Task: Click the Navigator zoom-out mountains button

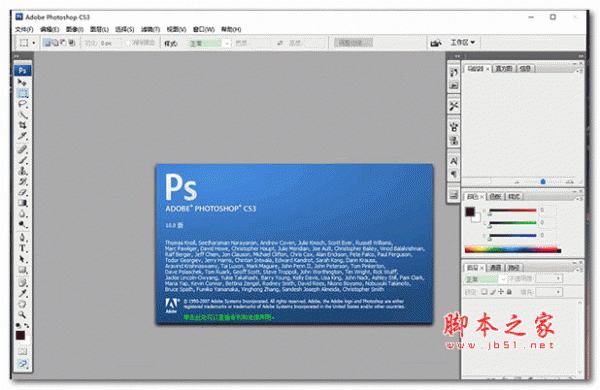Action: [517, 182]
